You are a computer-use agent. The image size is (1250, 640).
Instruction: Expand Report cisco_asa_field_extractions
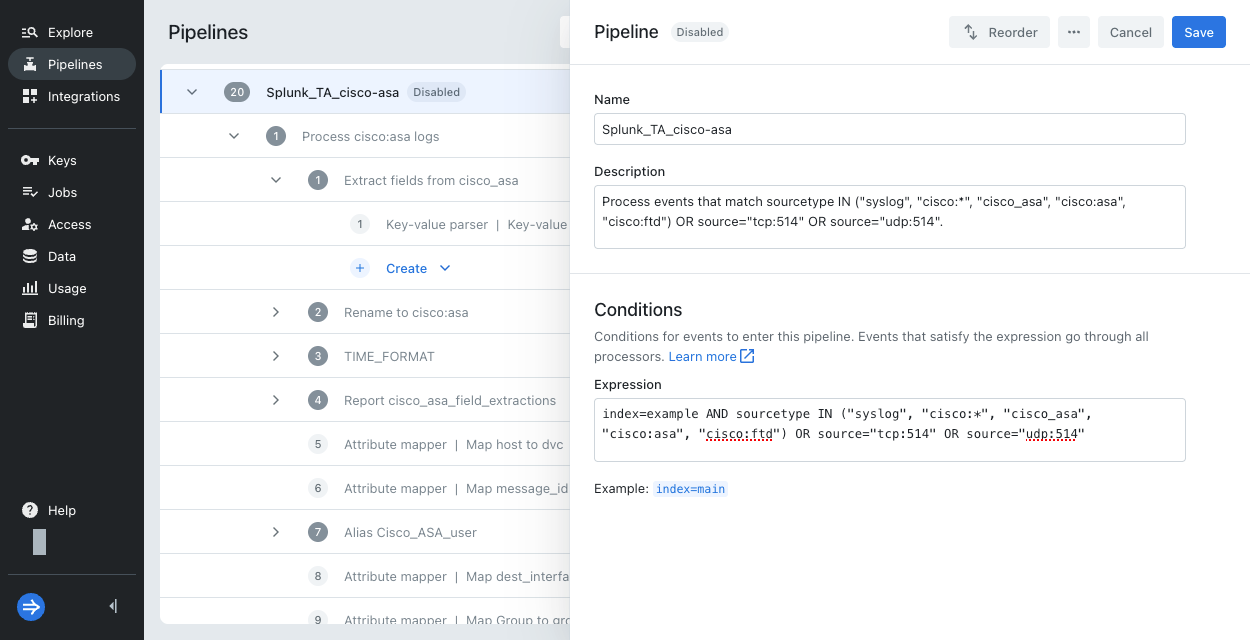coord(276,400)
